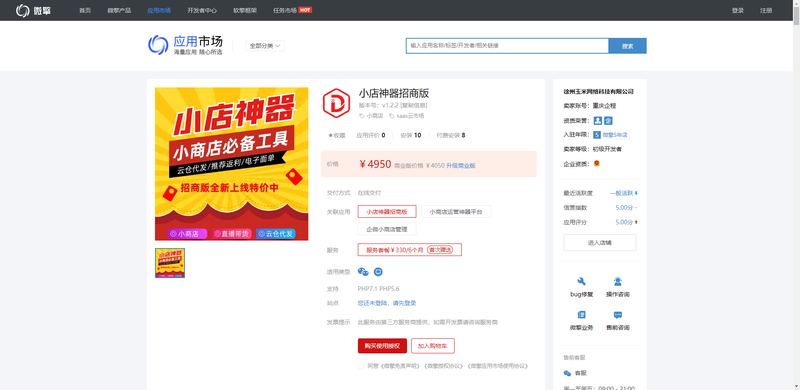Screen dimensions: 800x390
Task: Click the 登录 link at top right
Action: [x=738, y=10]
